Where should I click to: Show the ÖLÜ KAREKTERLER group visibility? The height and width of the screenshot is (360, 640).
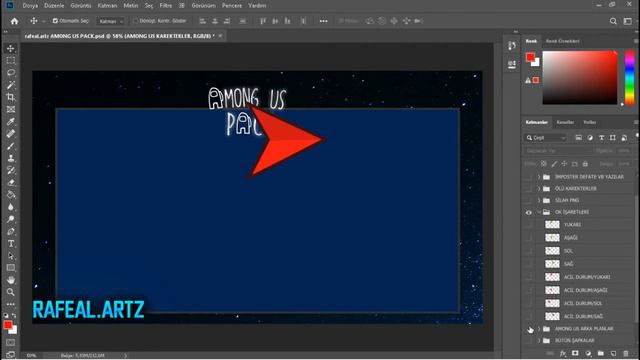click(529, 189)
